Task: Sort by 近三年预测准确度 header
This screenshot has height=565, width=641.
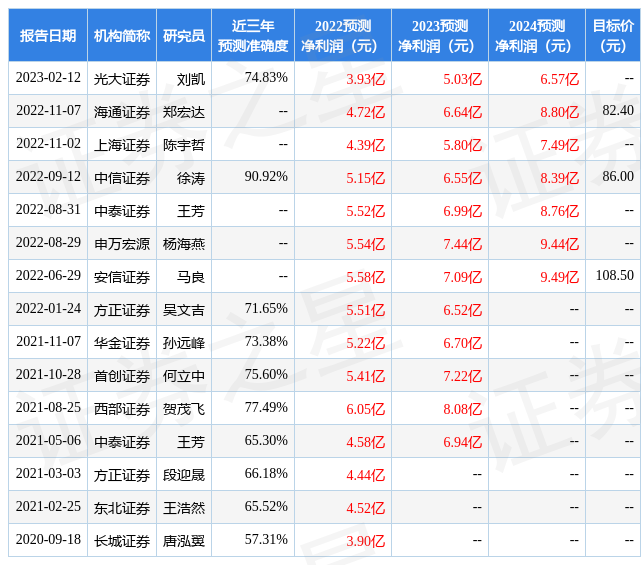Action: pos(253,35)
